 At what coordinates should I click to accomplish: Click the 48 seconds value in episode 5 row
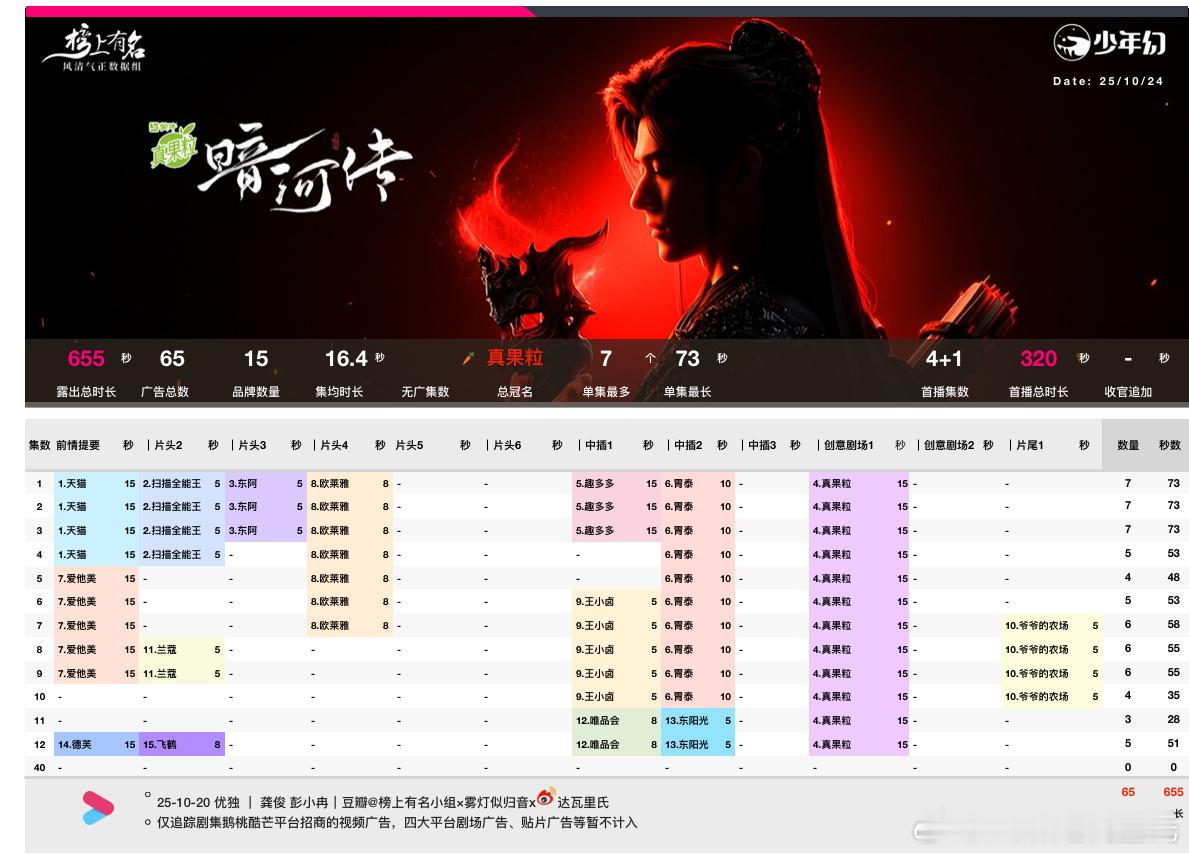[x=1173, y=577]
